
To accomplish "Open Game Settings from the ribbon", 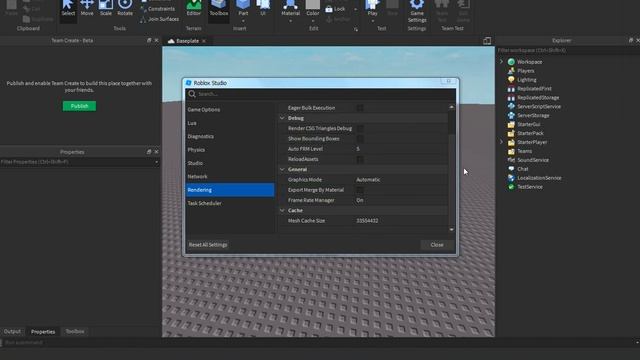I will coord(417,11).
